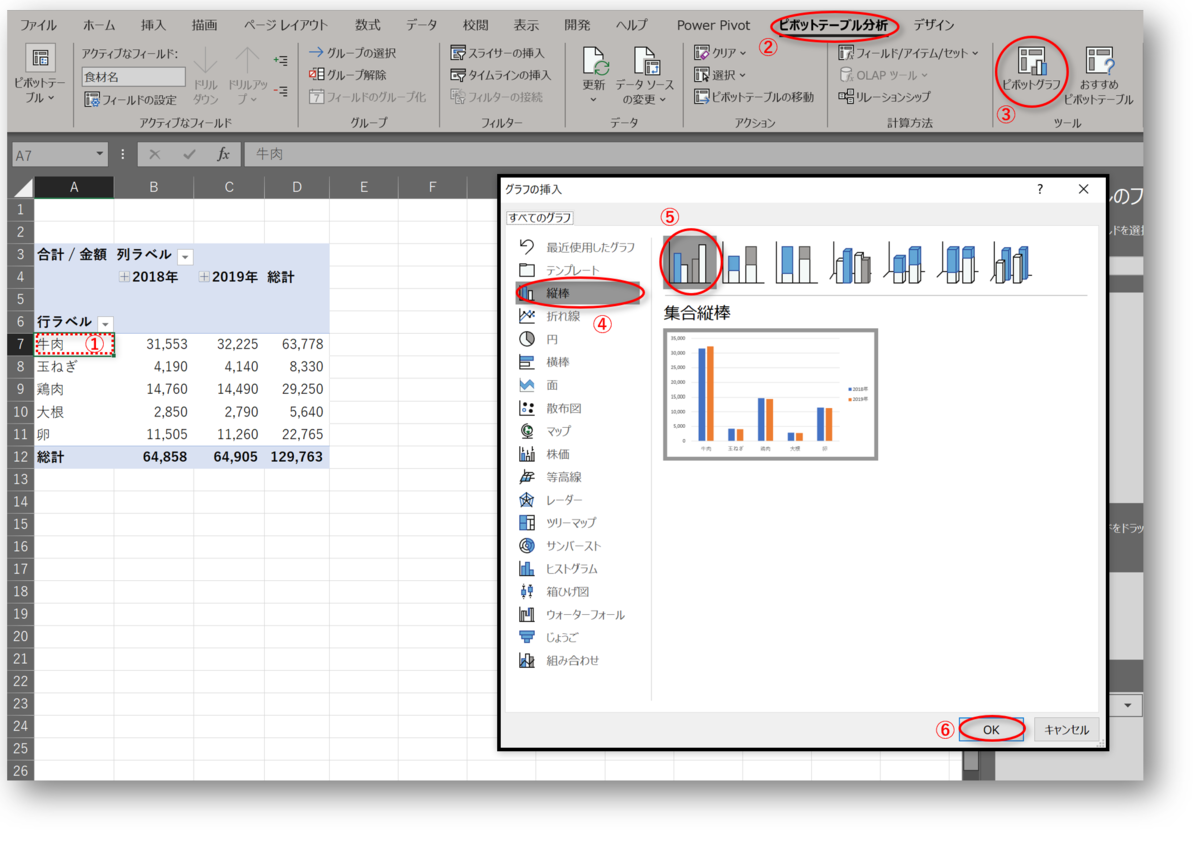Click the insert function fx button
The width and height of the screenshot is (1200, 846).
223,155
